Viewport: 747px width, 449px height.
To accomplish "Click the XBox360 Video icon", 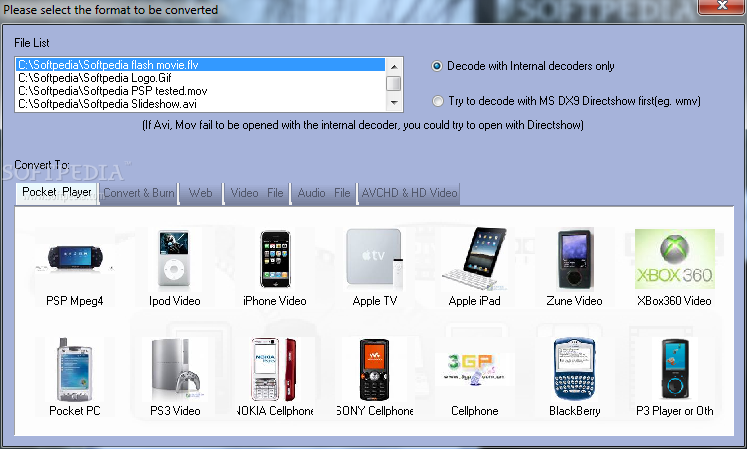I will pos(674,259).
